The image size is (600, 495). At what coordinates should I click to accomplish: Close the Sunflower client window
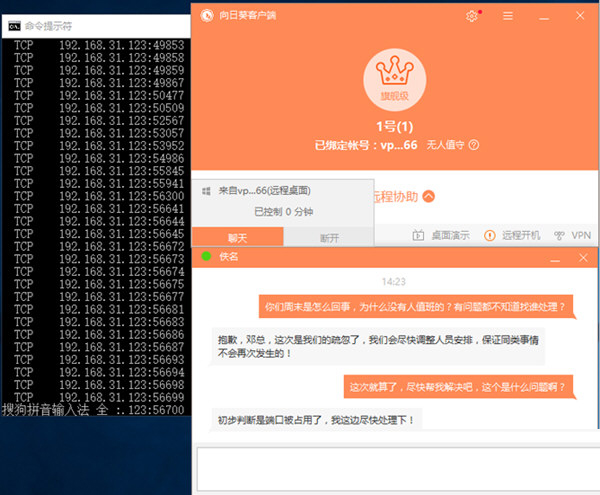[580, 15]
